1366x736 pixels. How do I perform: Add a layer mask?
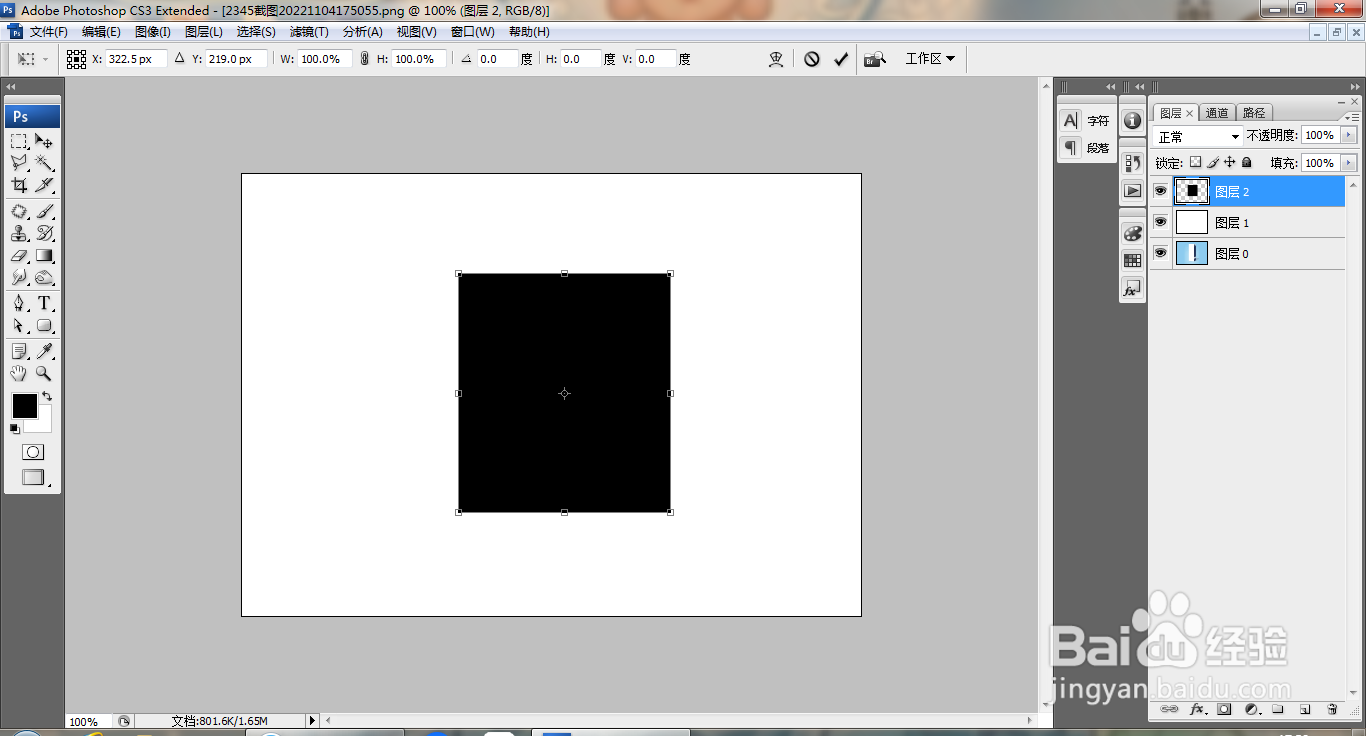pyautogui.click(x=1224, y=709)
